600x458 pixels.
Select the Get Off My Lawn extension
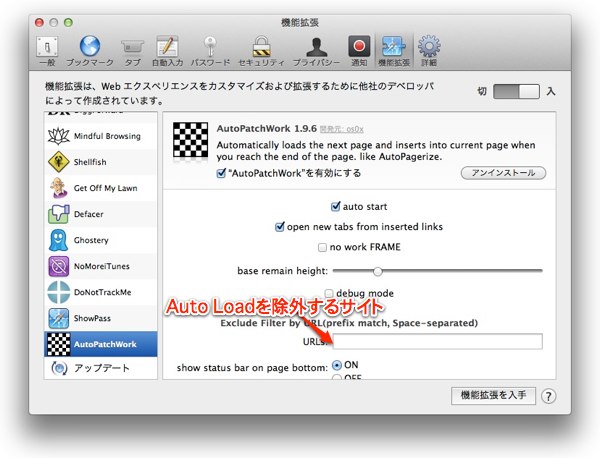pyautogui.click(x=101, y=188)
